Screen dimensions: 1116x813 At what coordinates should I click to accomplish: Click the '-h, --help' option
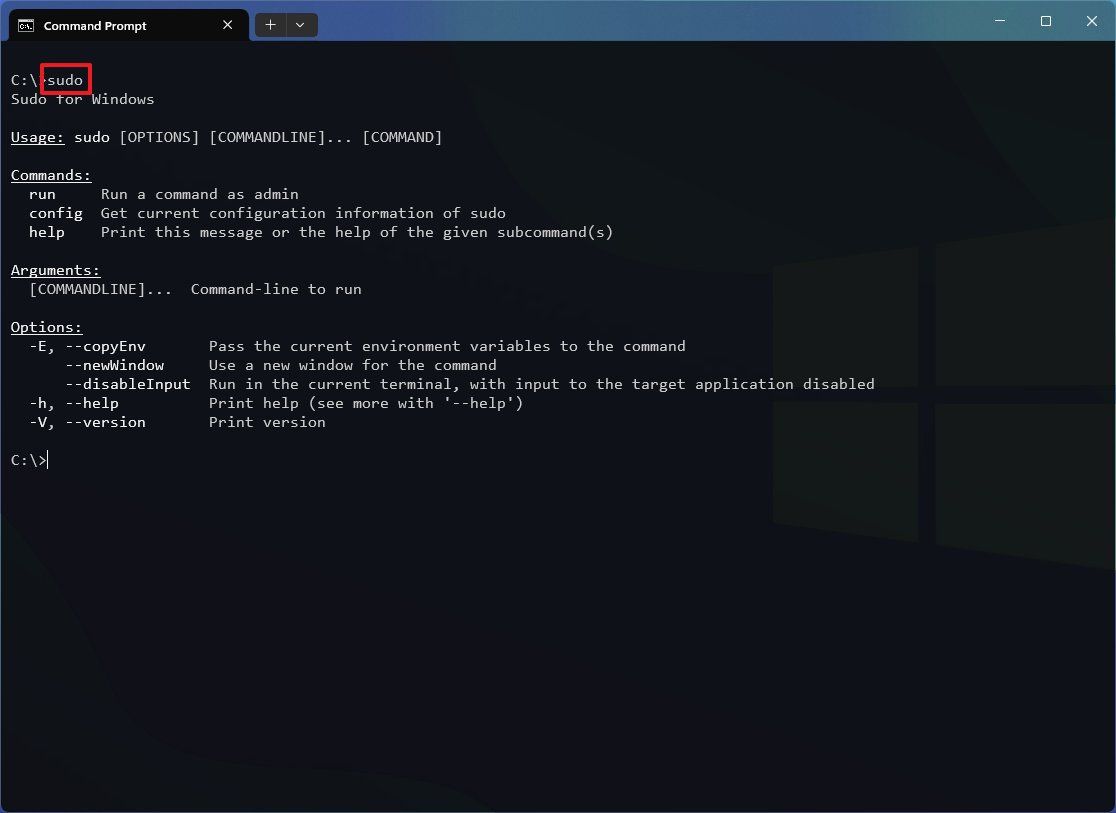tap(74, 403)
